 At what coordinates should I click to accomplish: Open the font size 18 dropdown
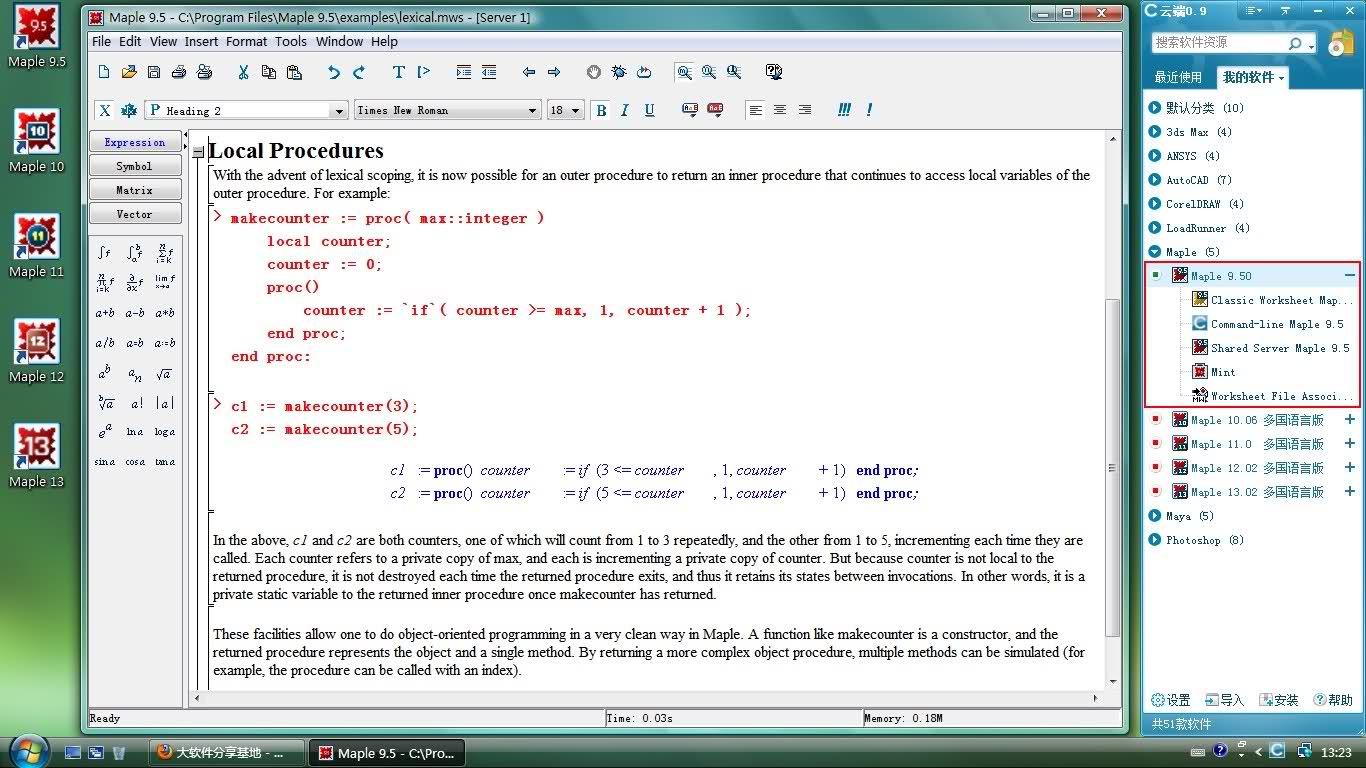[576, 111]
